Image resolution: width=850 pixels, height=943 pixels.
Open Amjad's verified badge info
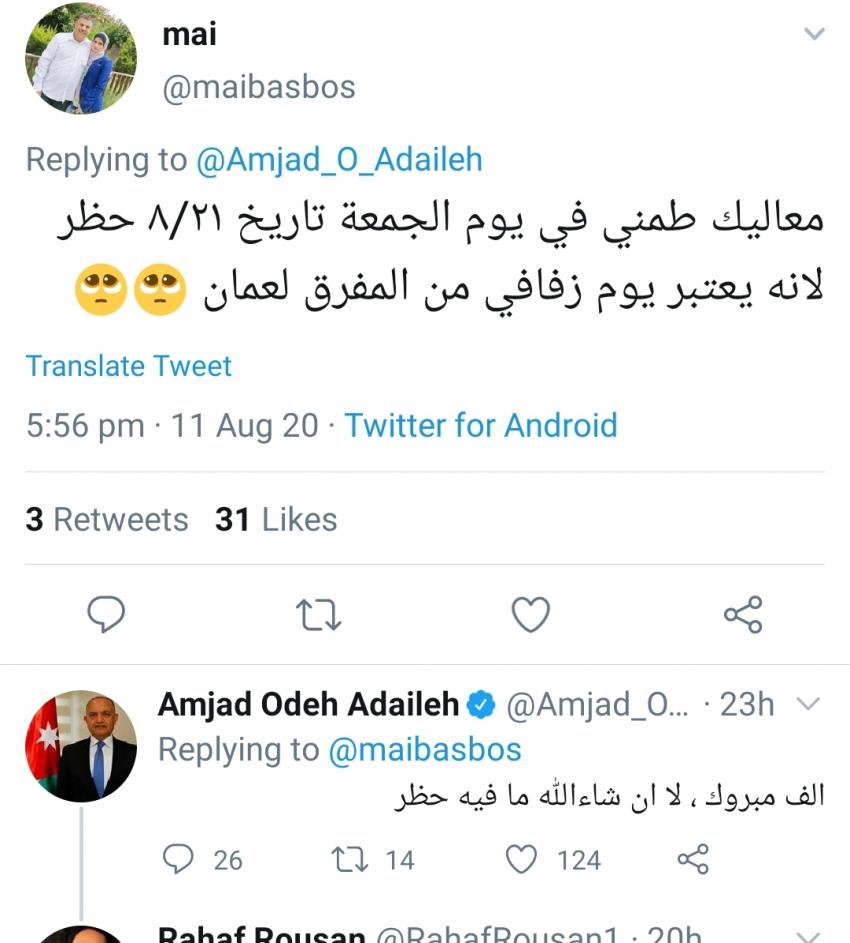point(482,705)
